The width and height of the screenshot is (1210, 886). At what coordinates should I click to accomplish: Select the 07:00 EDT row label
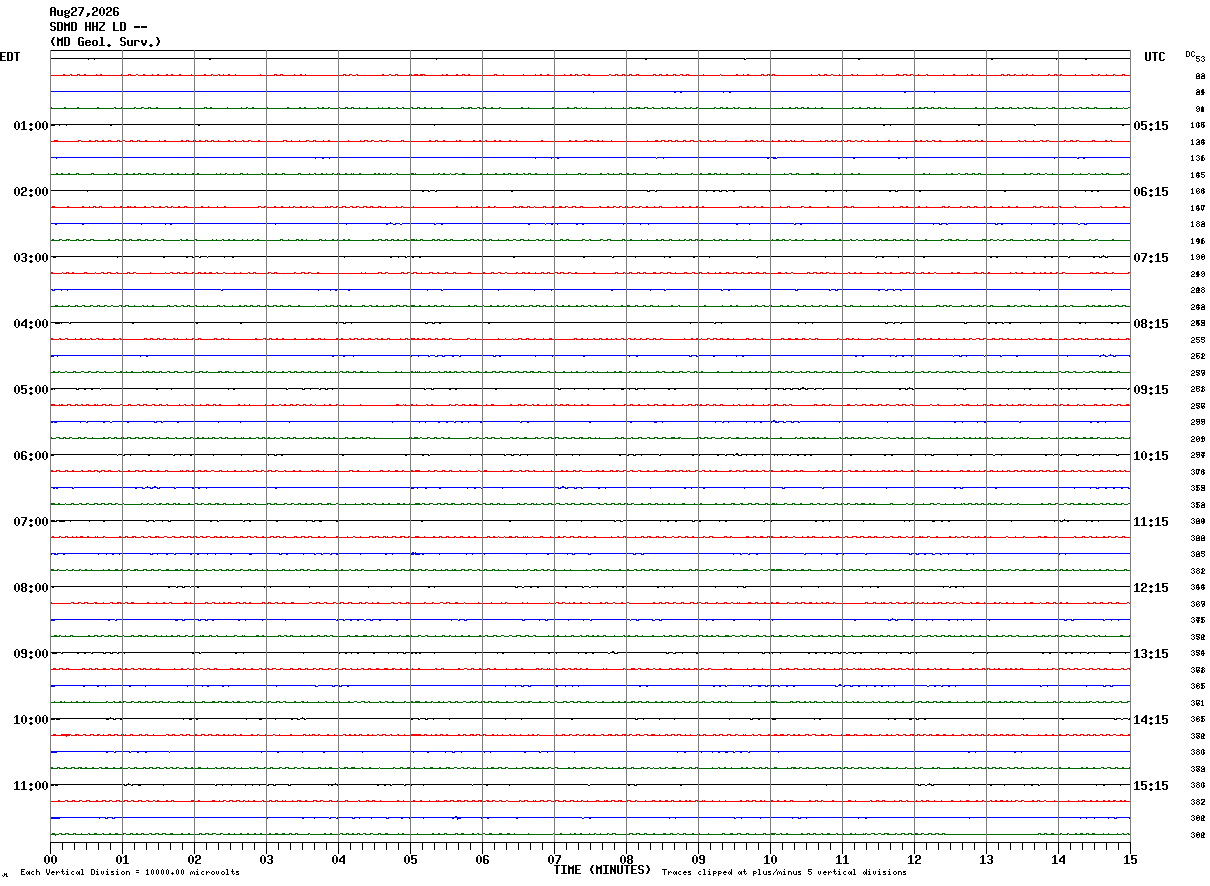31,522
